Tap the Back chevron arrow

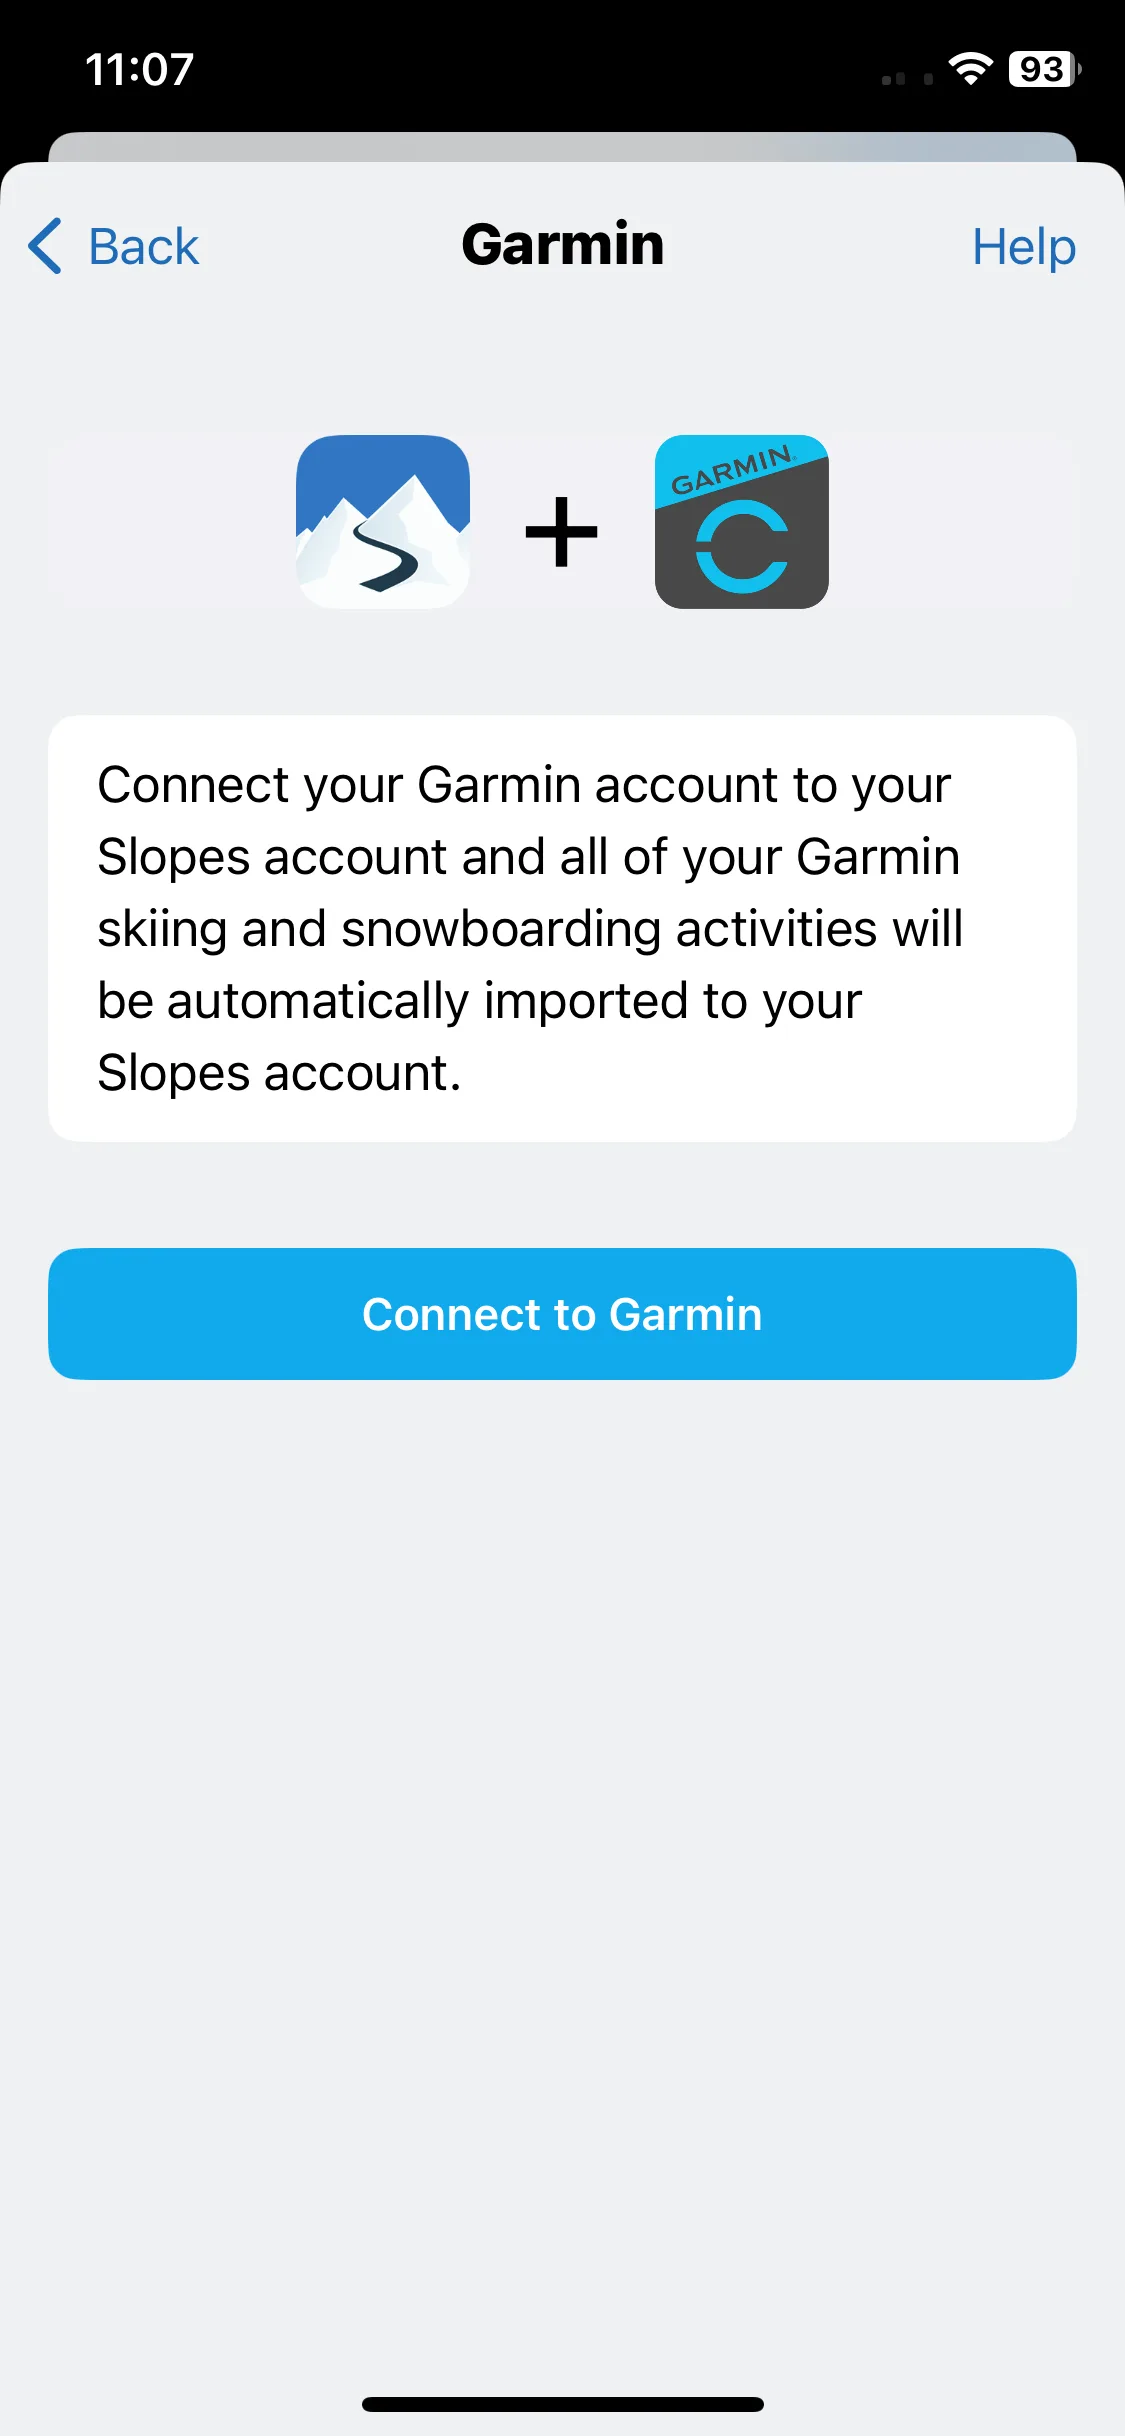(x=45, y=246)
